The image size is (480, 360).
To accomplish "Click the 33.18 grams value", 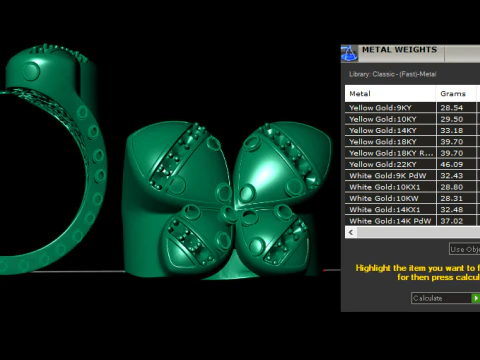I will 452,130.
